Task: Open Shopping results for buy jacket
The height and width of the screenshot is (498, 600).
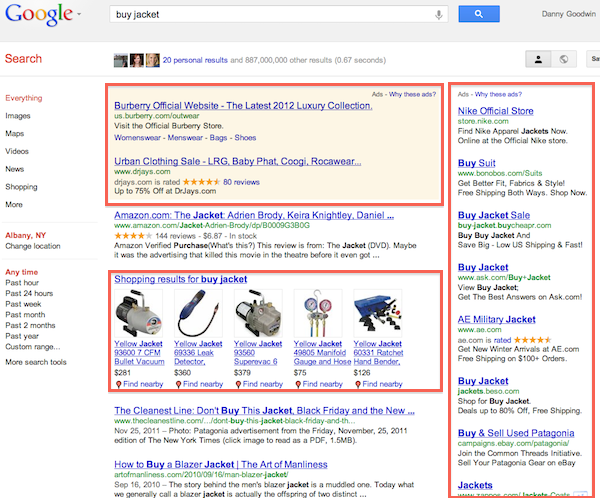Action: pos(181,279)
